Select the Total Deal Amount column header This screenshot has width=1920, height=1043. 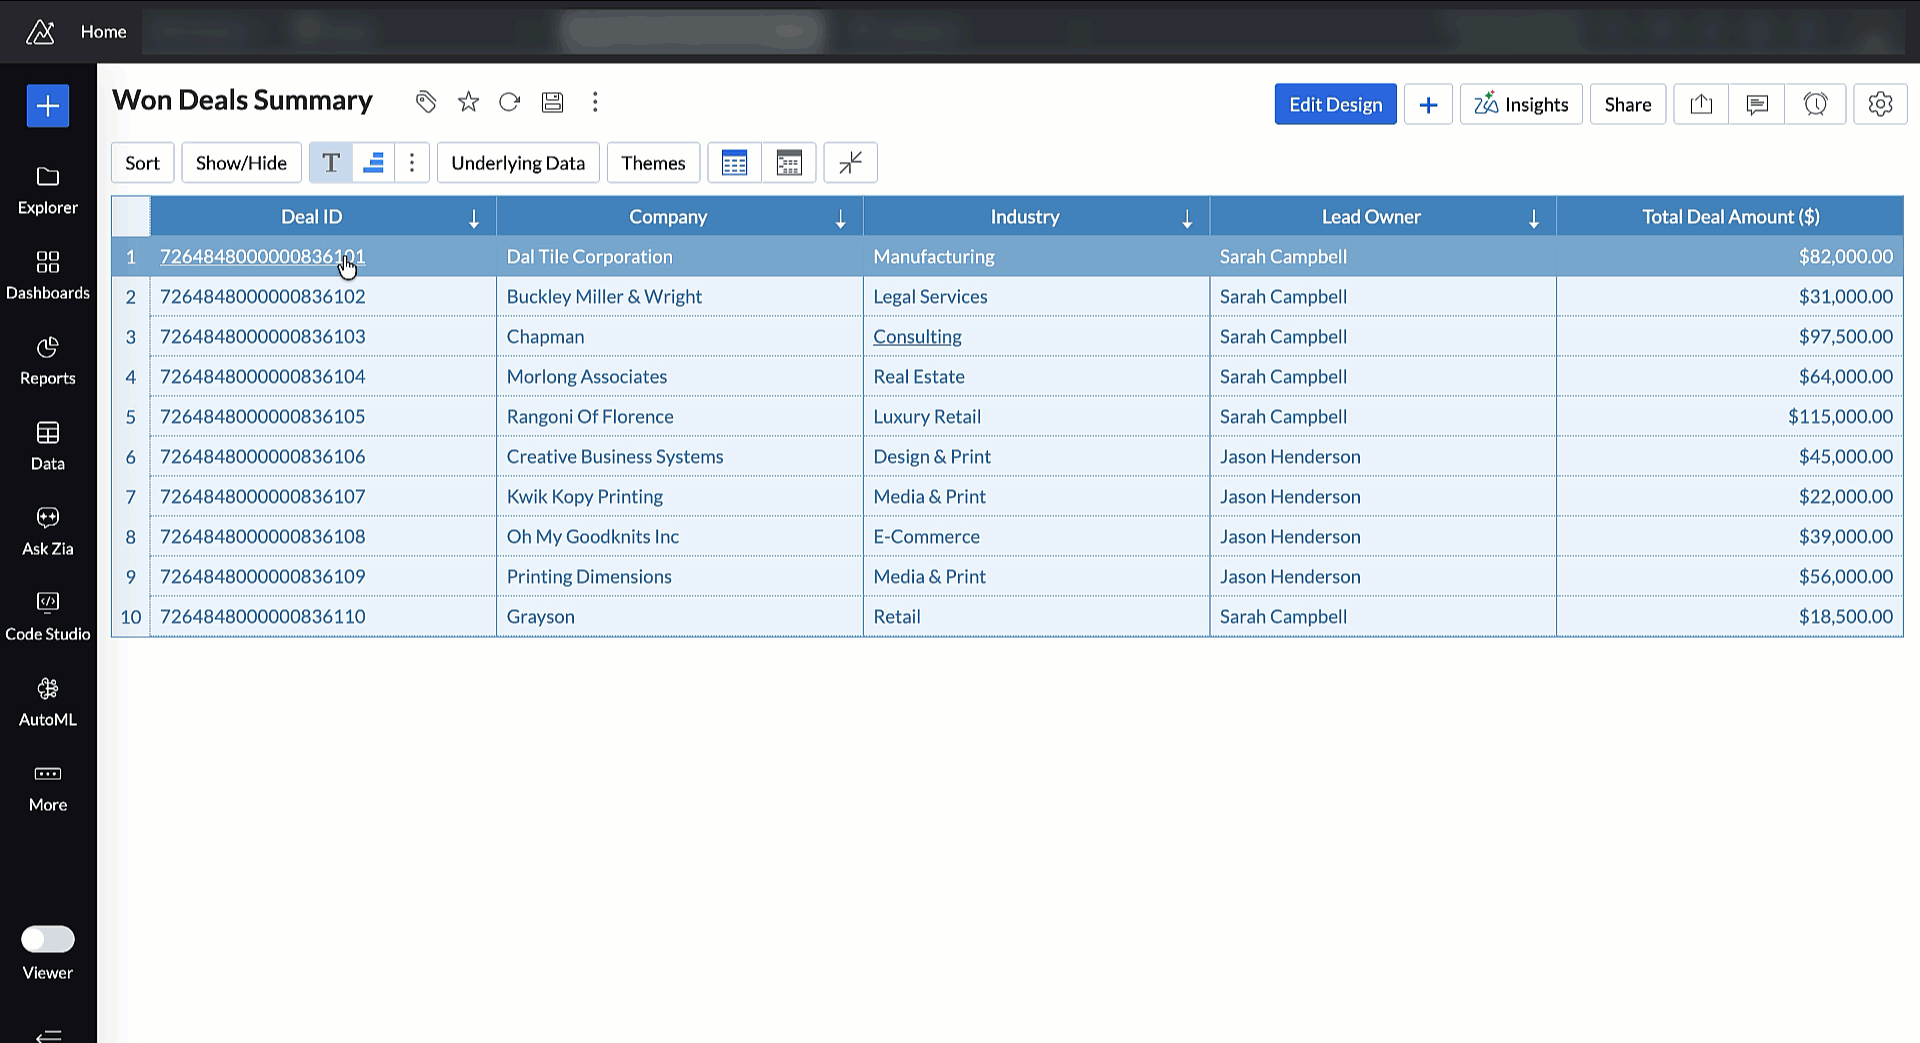1730,217
